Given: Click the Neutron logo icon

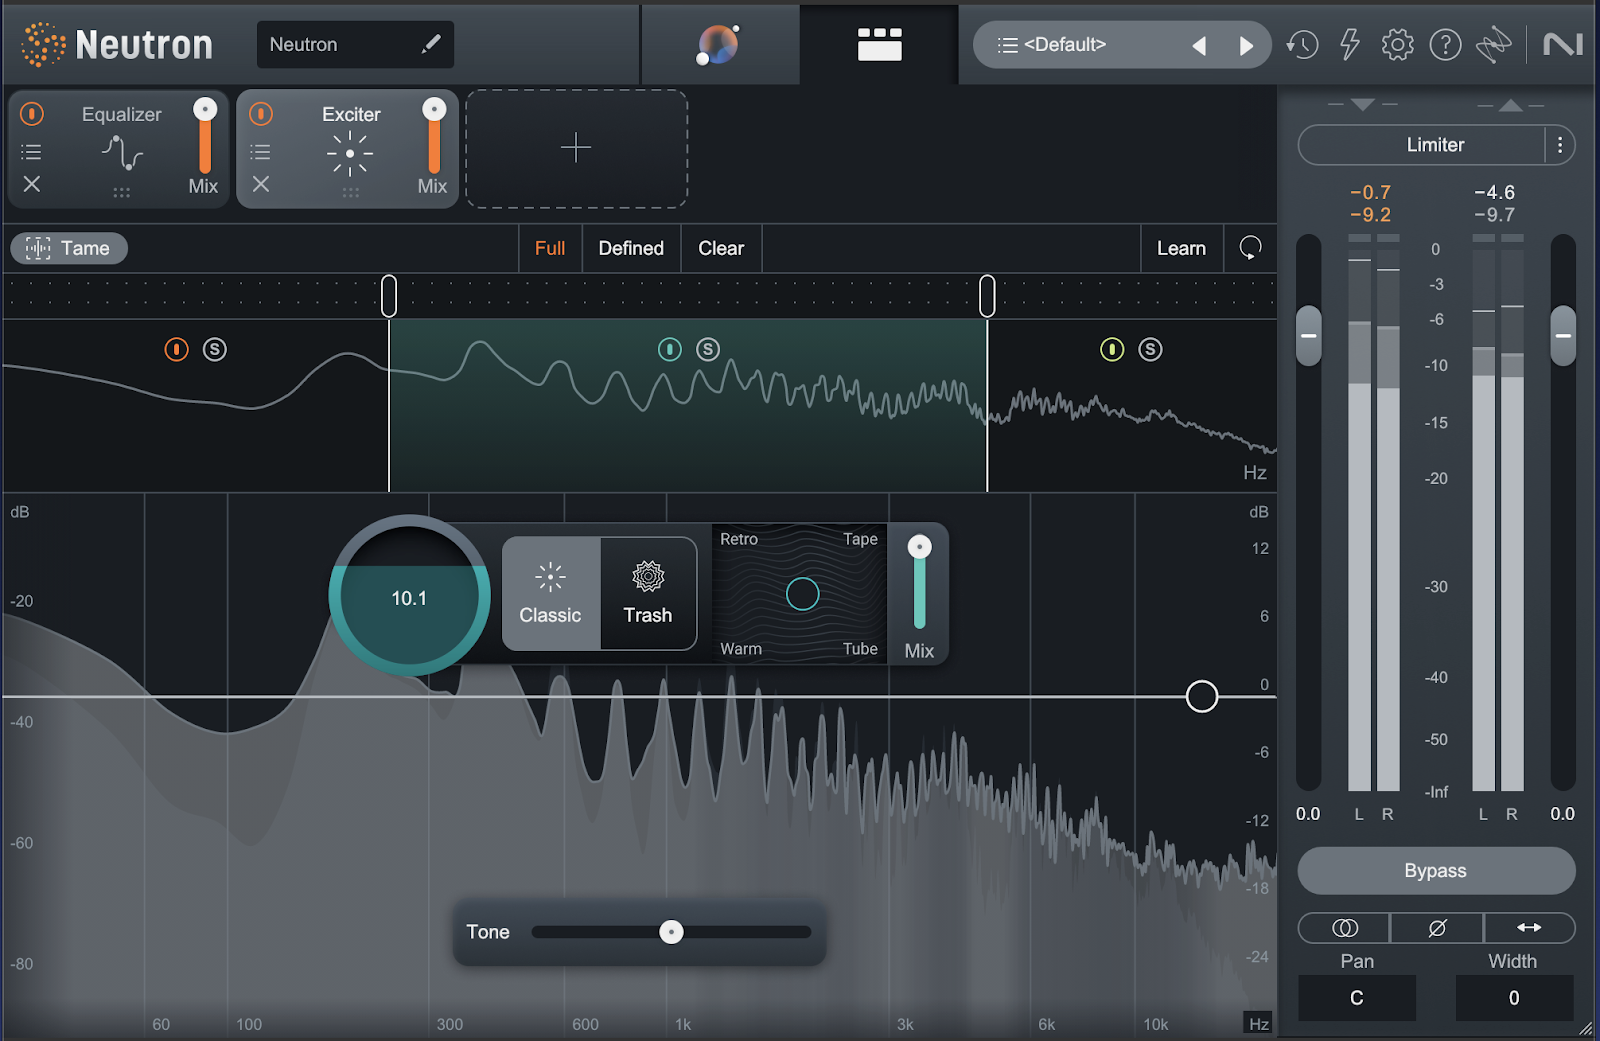Looking at the screenshot, I should click(x=43, y=44).
